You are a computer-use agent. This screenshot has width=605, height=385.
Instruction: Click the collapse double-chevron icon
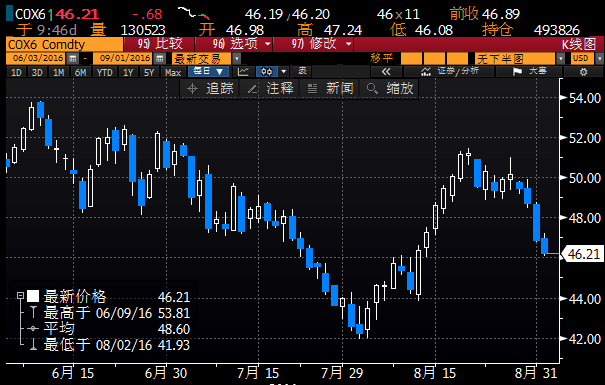pyautogui.click(x=385, y=72)
